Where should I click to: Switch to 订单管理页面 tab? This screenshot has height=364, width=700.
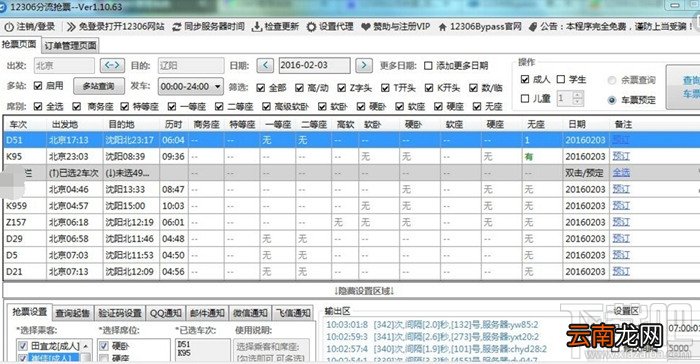pyautogui.click(x=70, y=46)
